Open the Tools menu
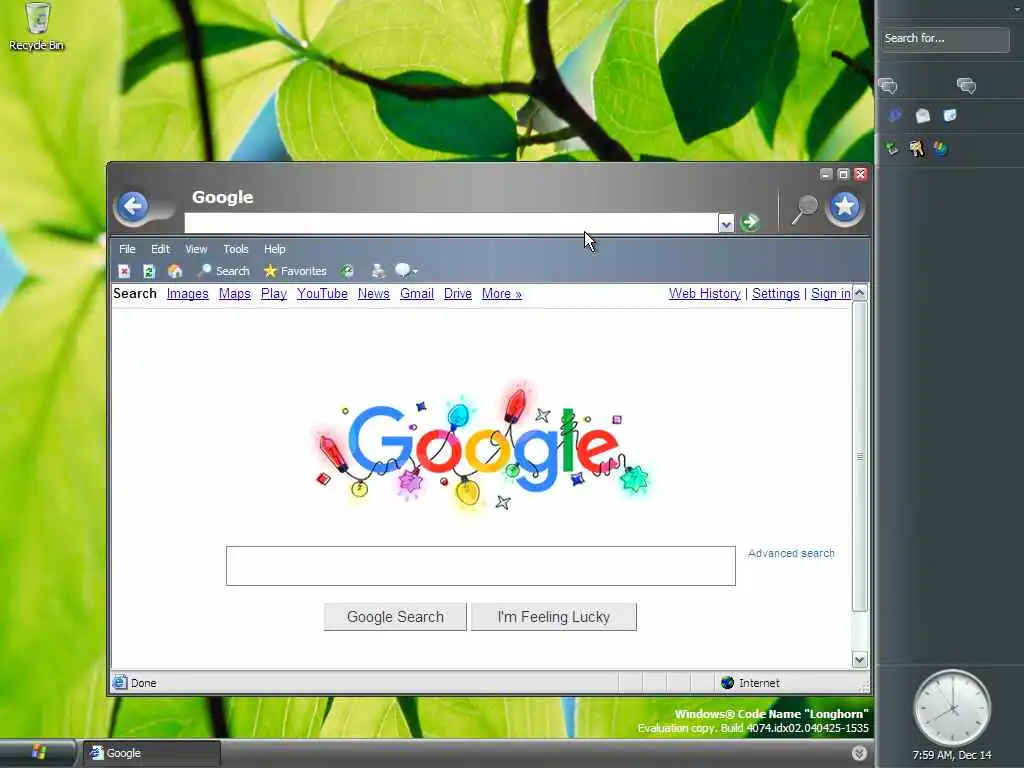 (236, 249)
